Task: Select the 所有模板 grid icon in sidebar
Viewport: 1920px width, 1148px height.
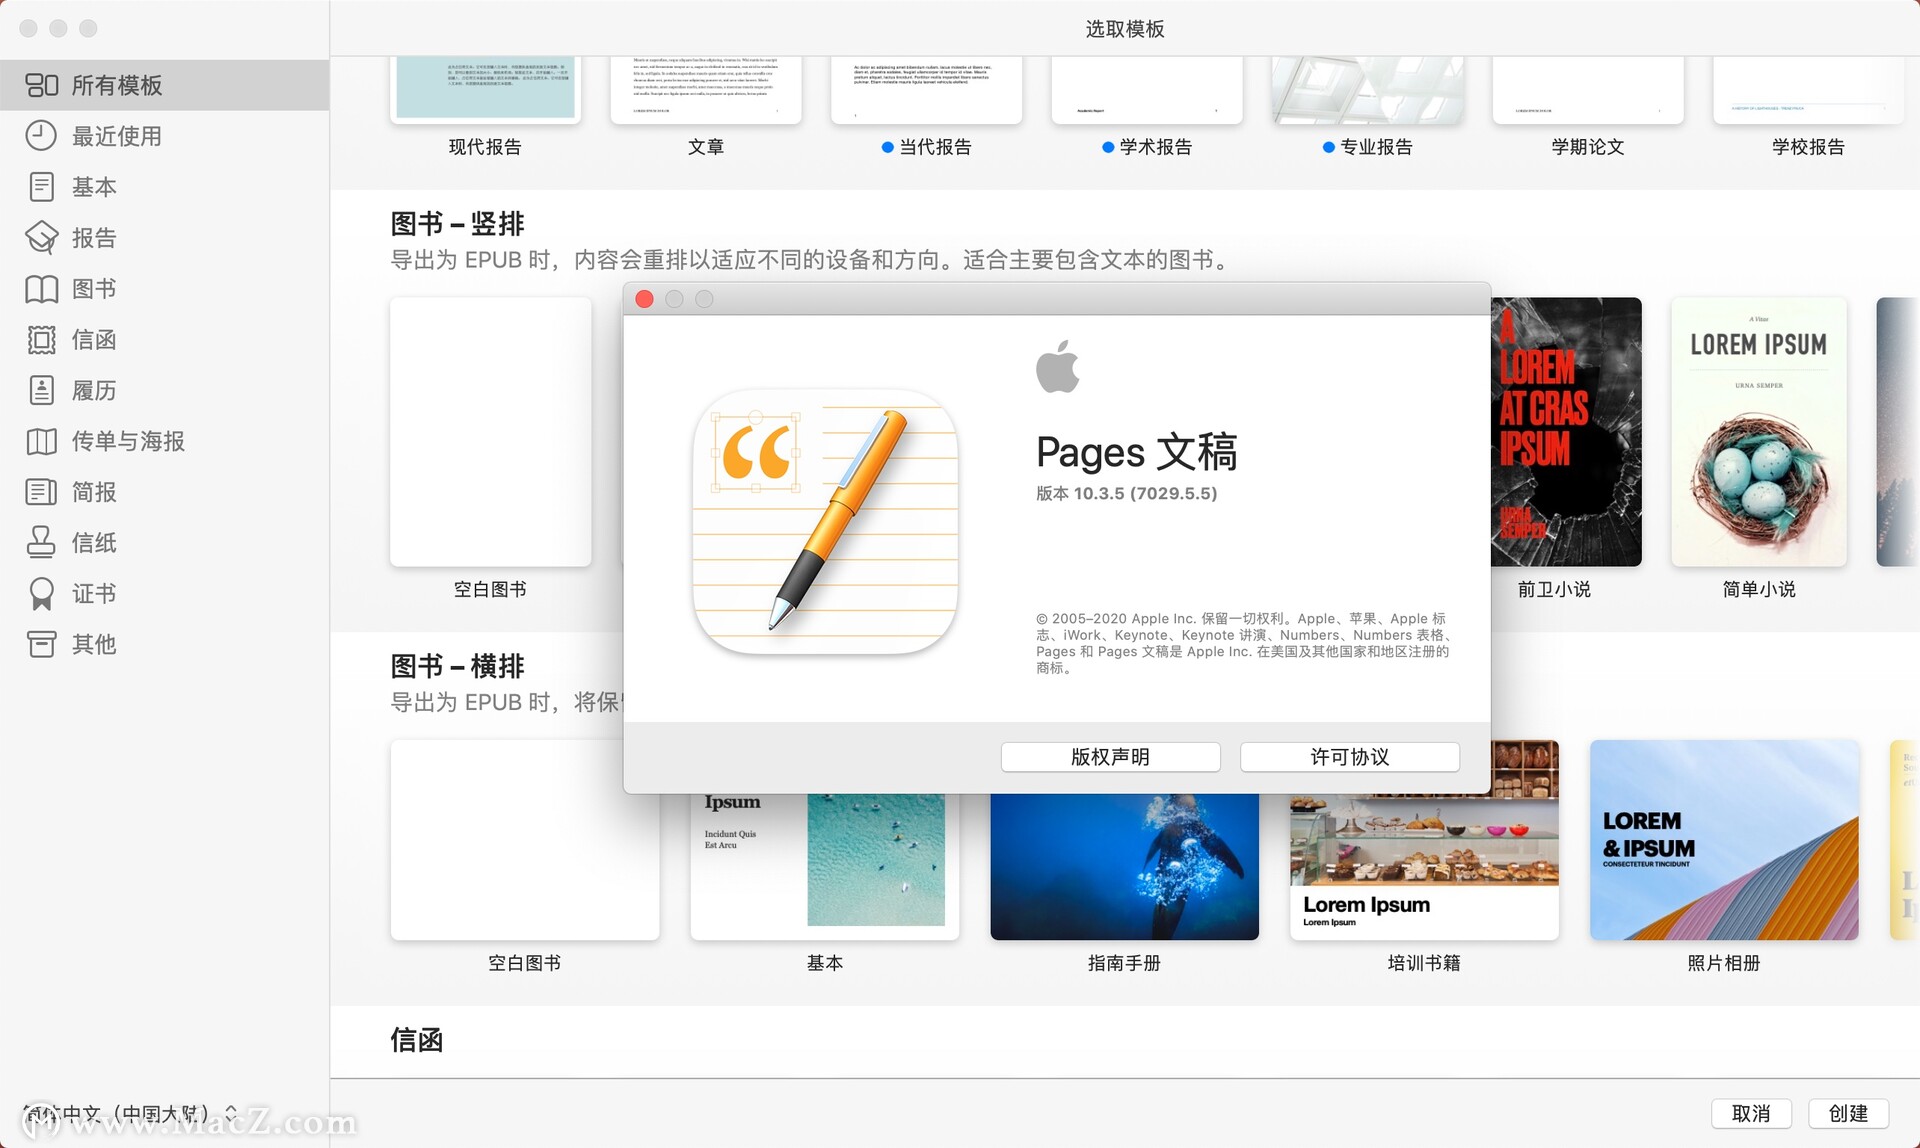Action: (x=41, y=85)
